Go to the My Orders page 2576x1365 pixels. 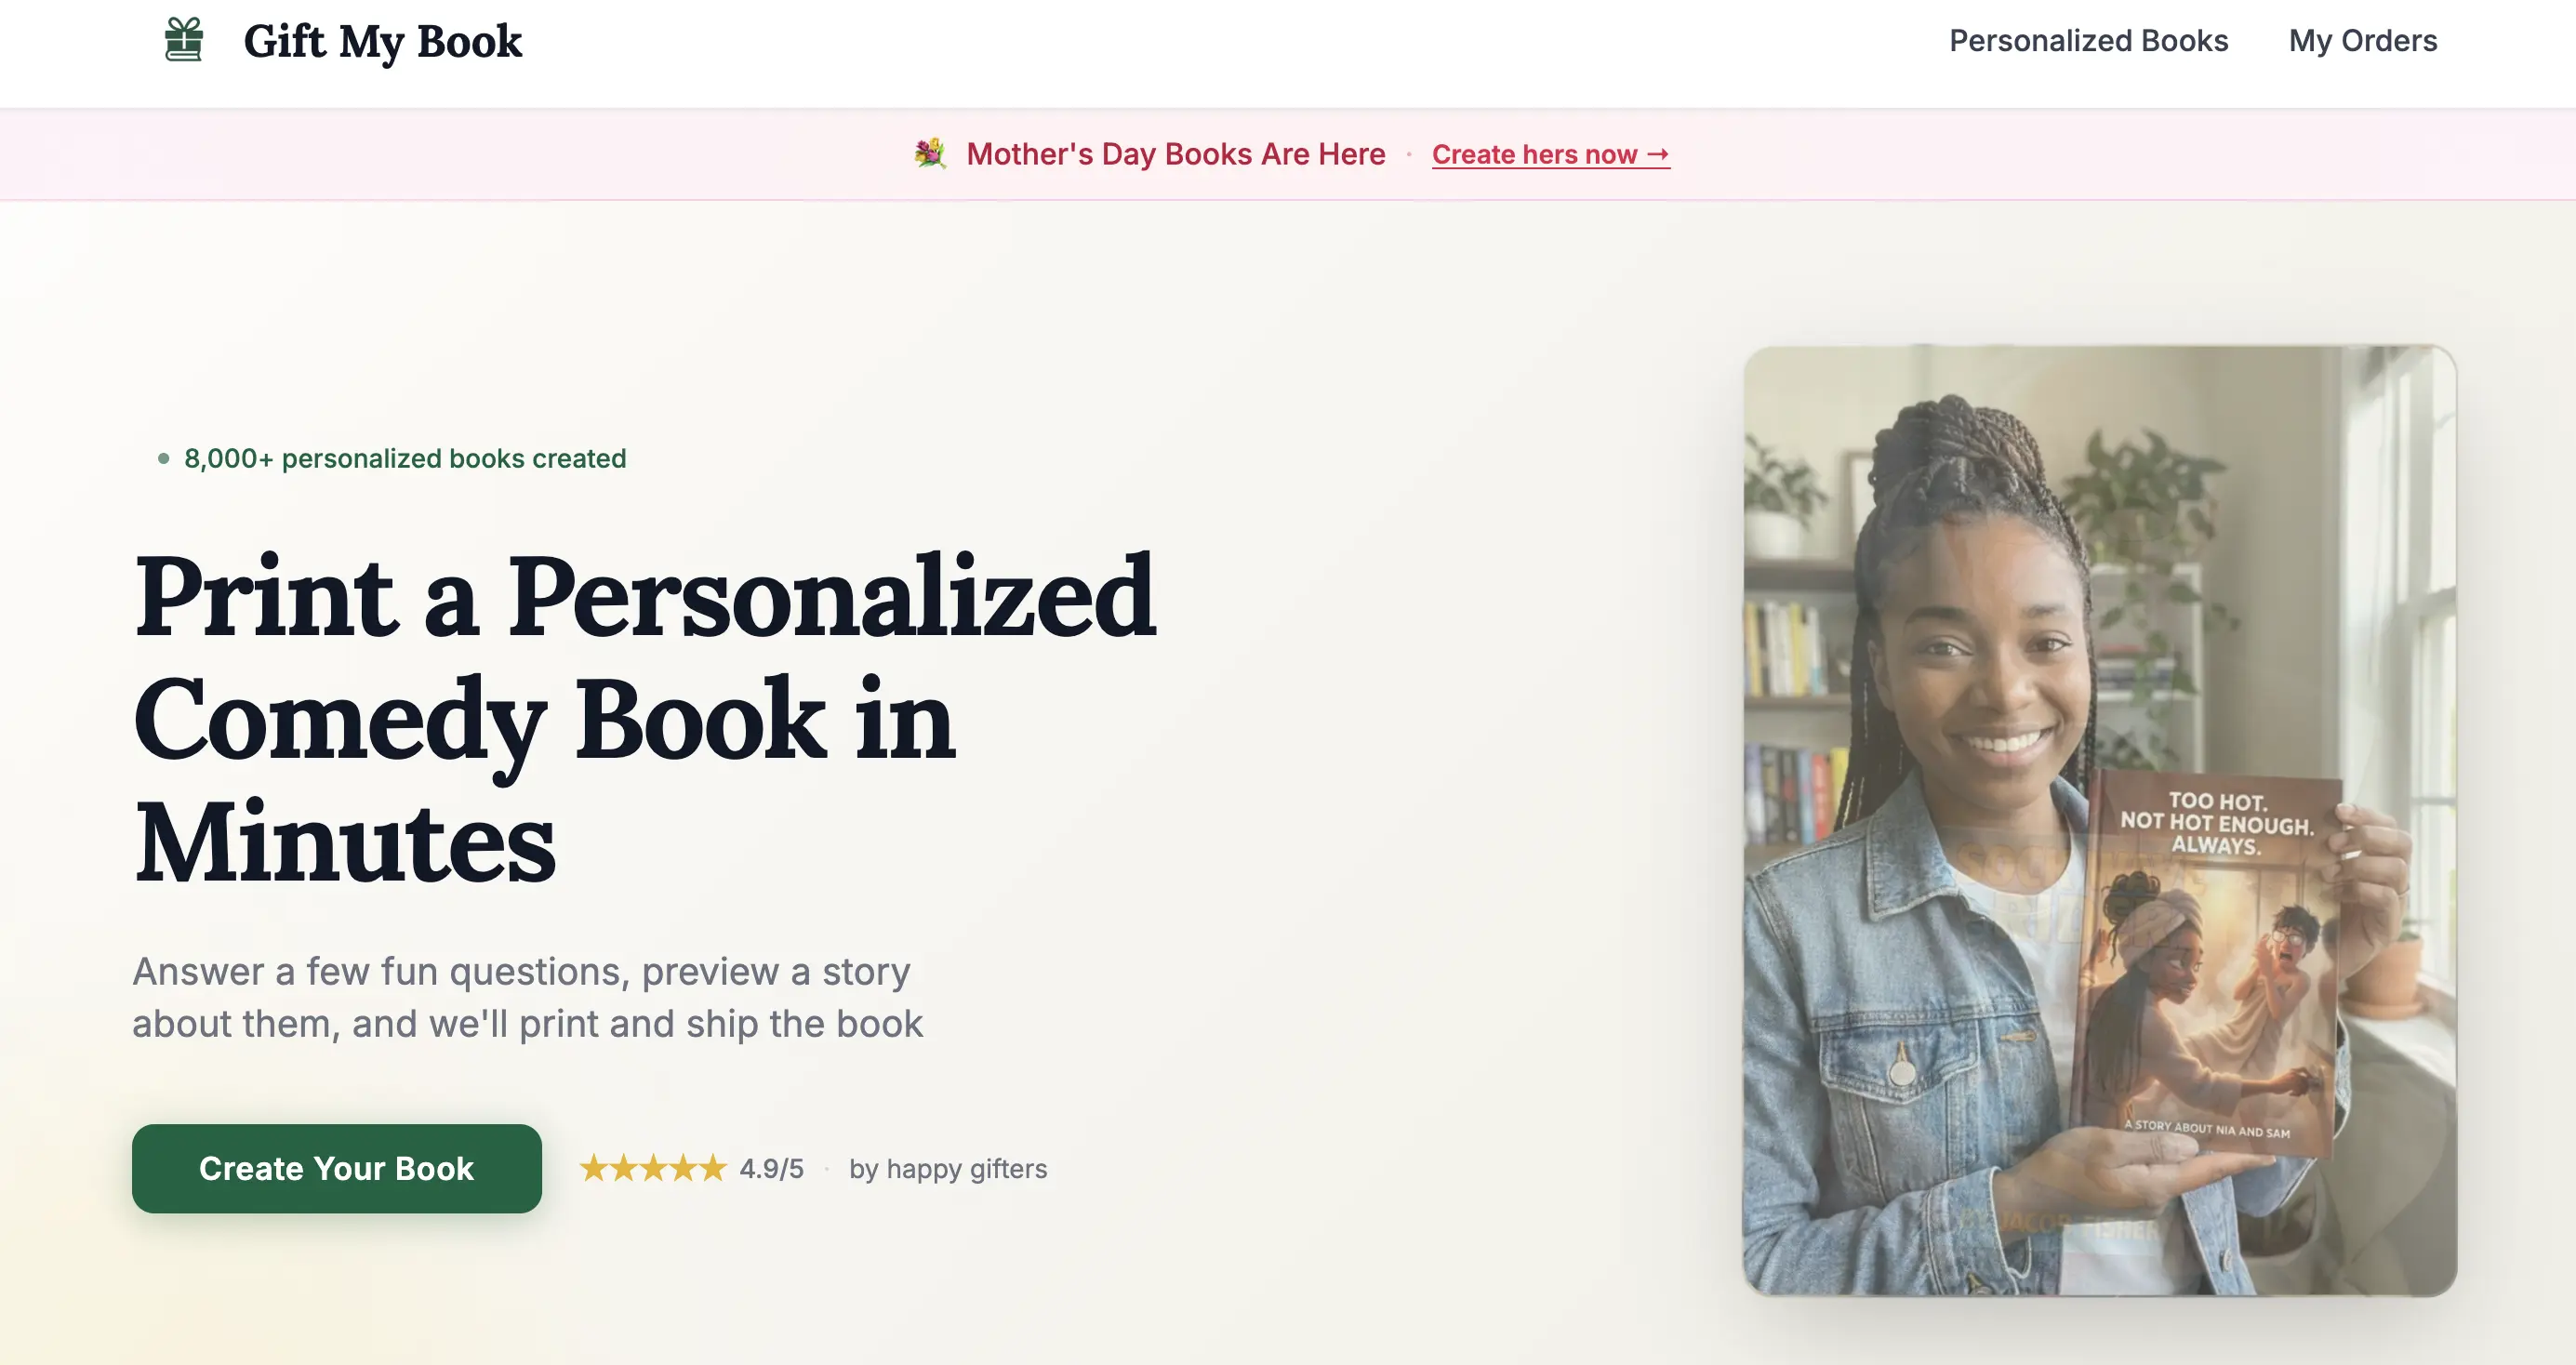pos(2362,41)
